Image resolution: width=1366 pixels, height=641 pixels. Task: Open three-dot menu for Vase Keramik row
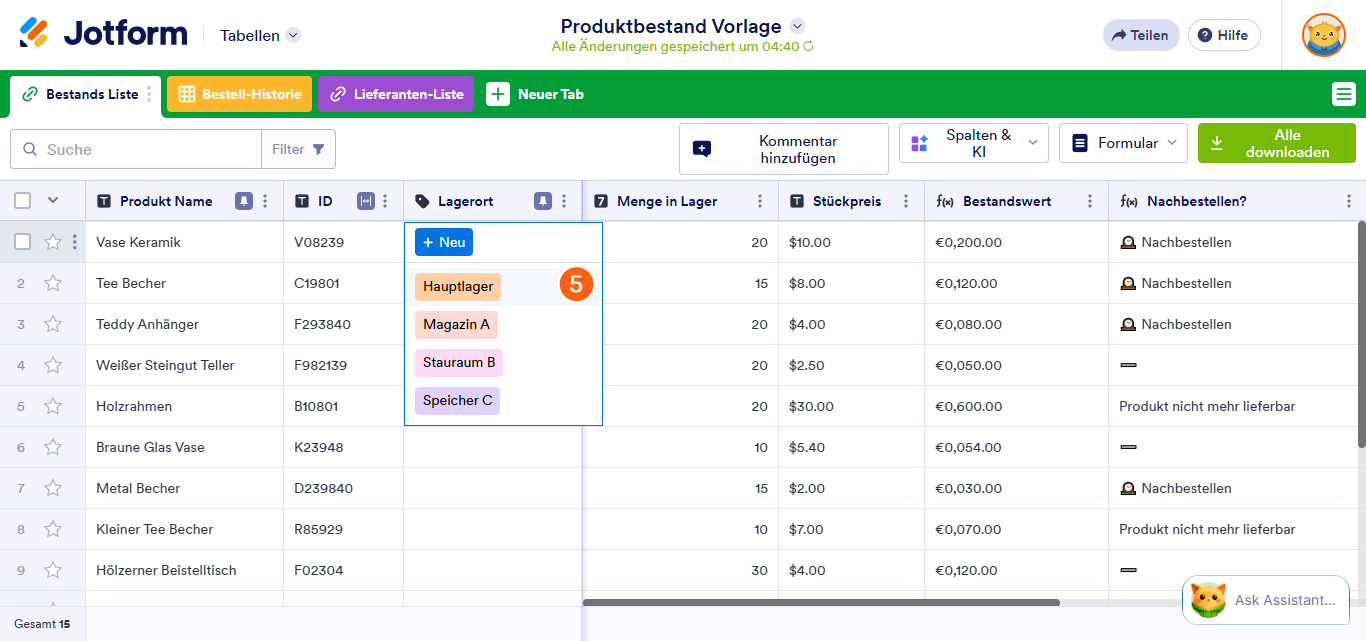coord(75,242)
